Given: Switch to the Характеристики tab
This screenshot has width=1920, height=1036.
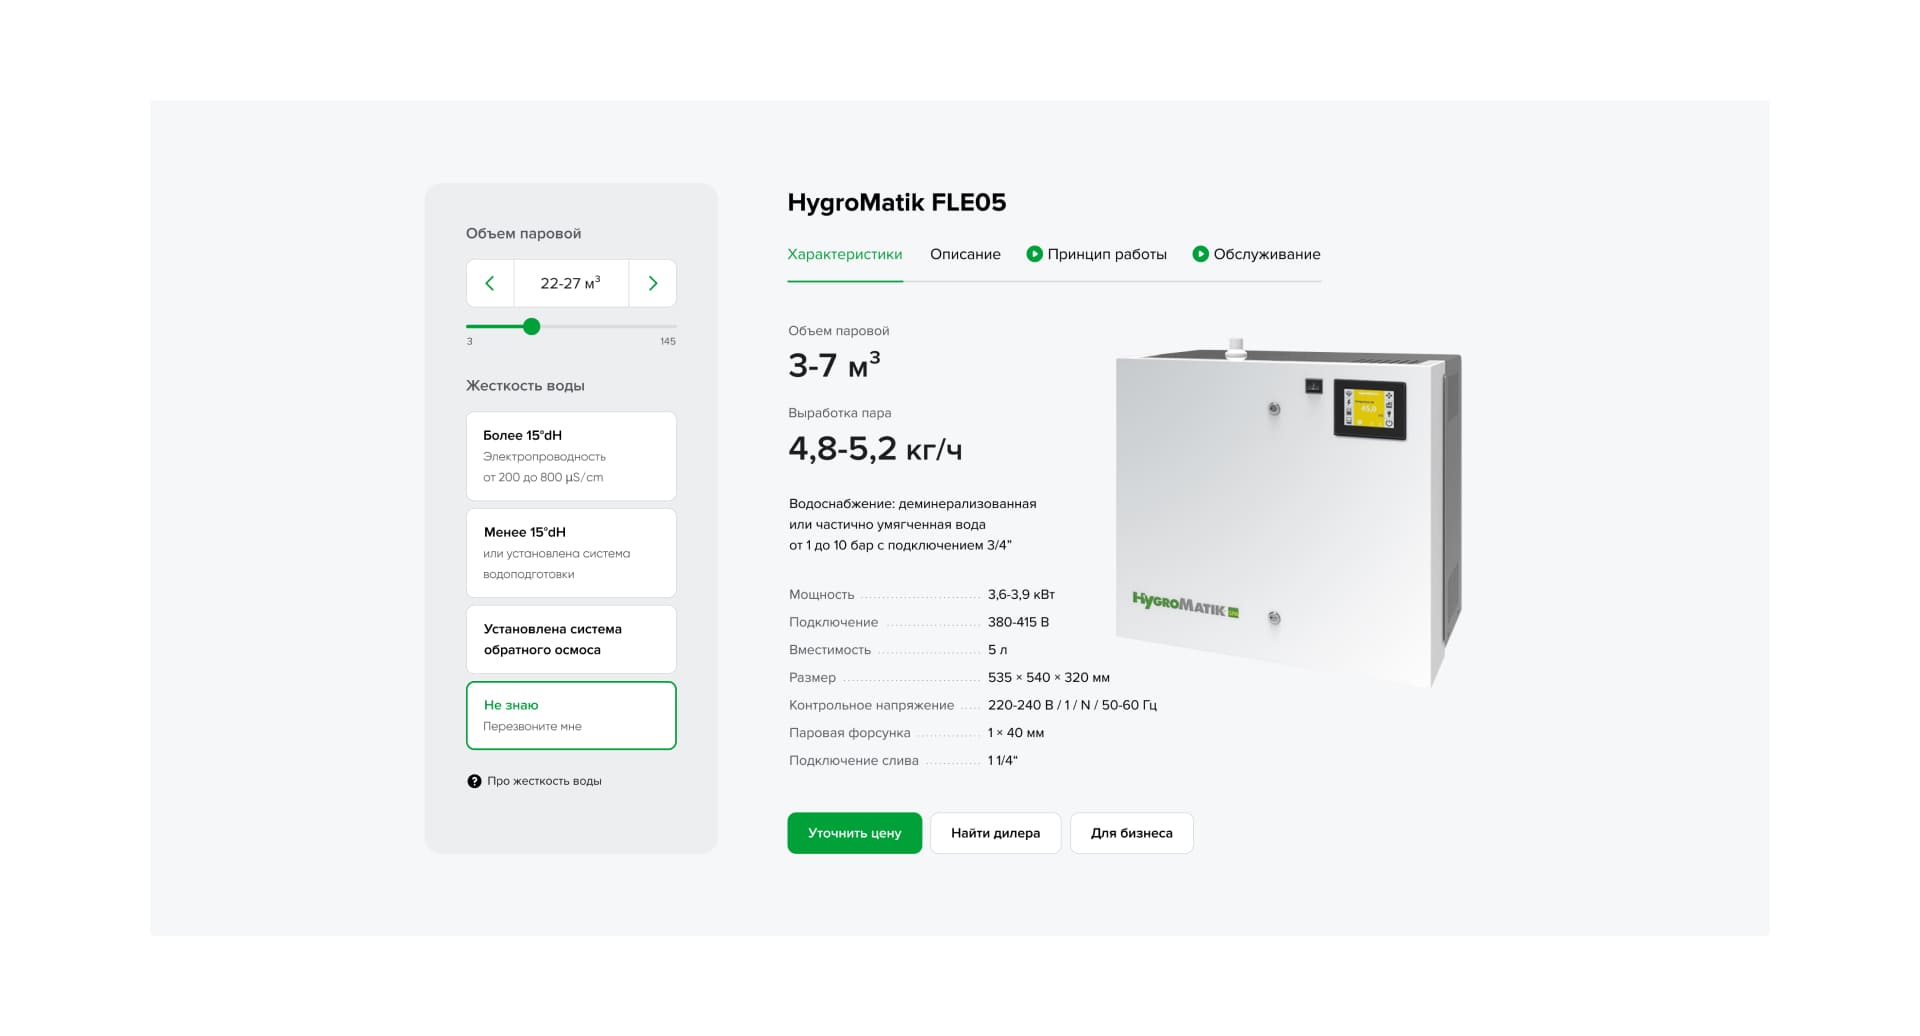Looking at the screenshot, I should click(845, 253).
